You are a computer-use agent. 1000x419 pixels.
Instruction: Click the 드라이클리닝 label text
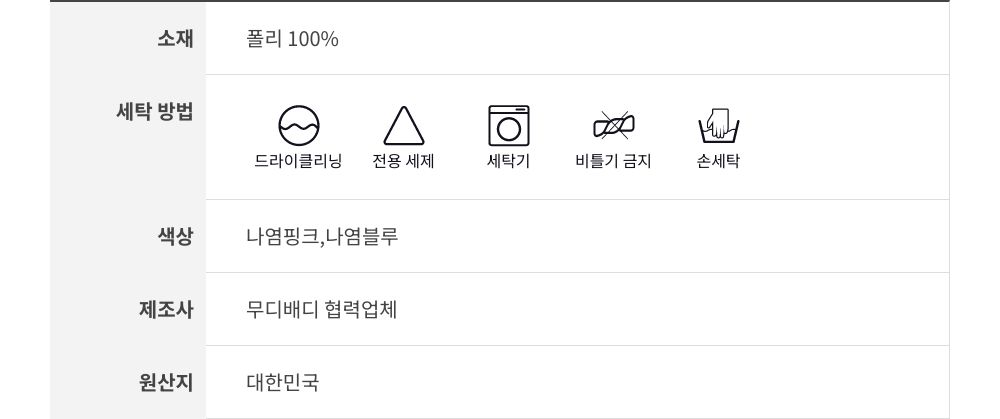point(298,161)
